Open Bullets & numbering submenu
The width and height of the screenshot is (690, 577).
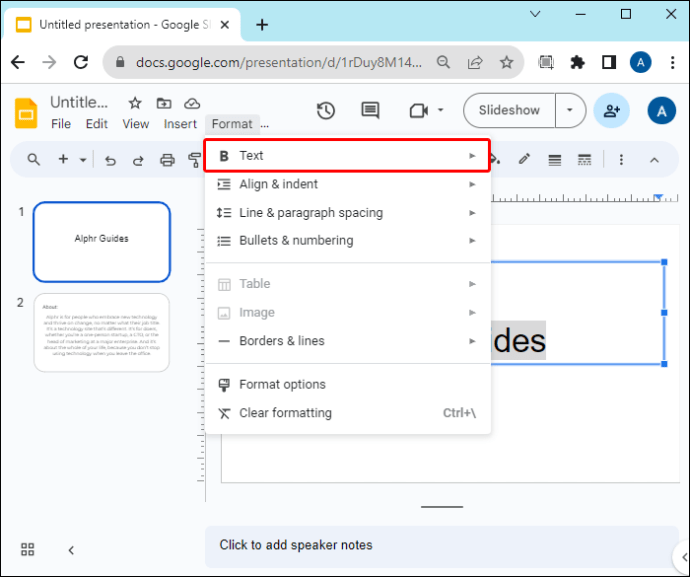click(x=347, y=241)
